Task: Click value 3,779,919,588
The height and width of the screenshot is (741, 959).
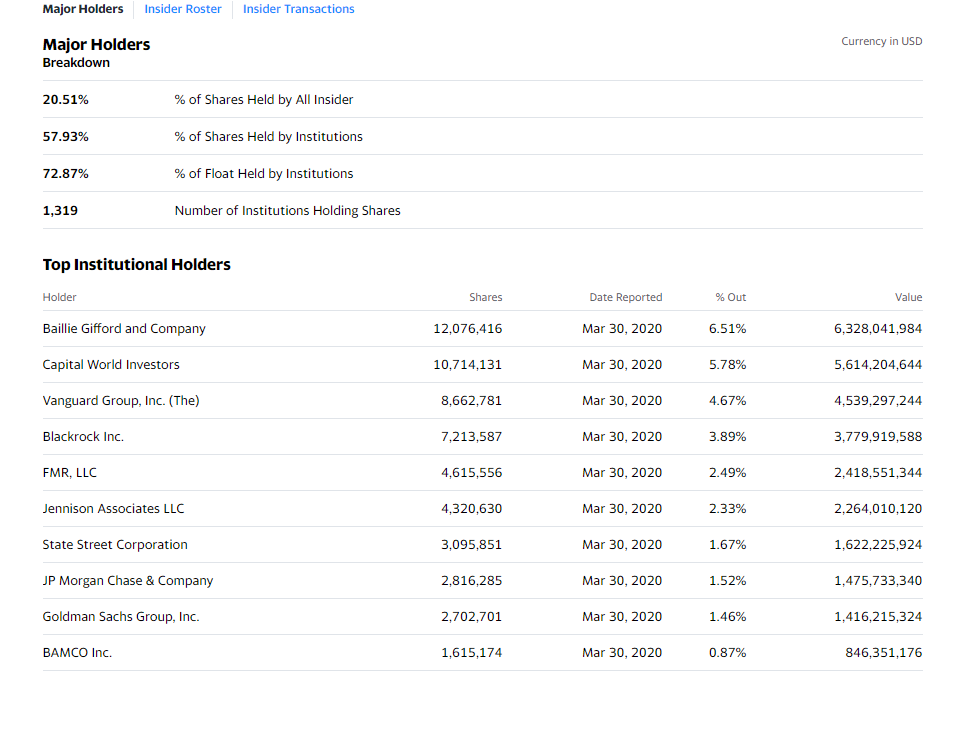Action: (x=878, y=437)
